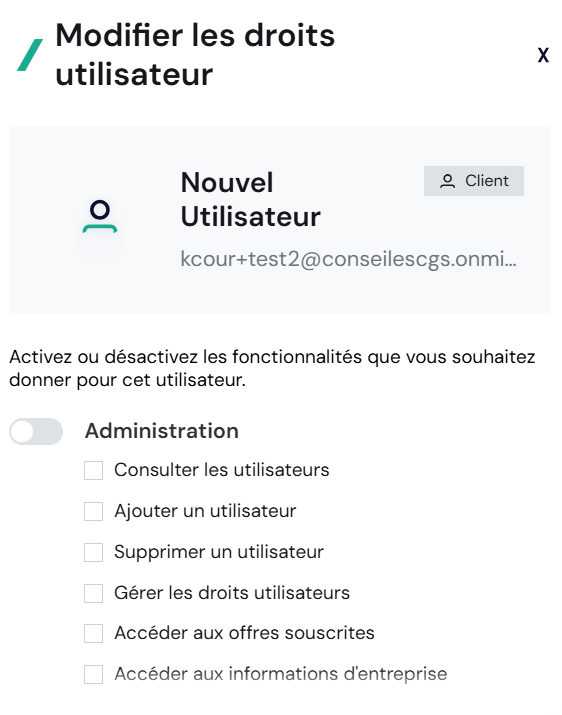Tick Accéder aux informations d'entreprise checkbox
Image resolution: width=562 pixels, height=715 pixels.
[x=93, y=674]
